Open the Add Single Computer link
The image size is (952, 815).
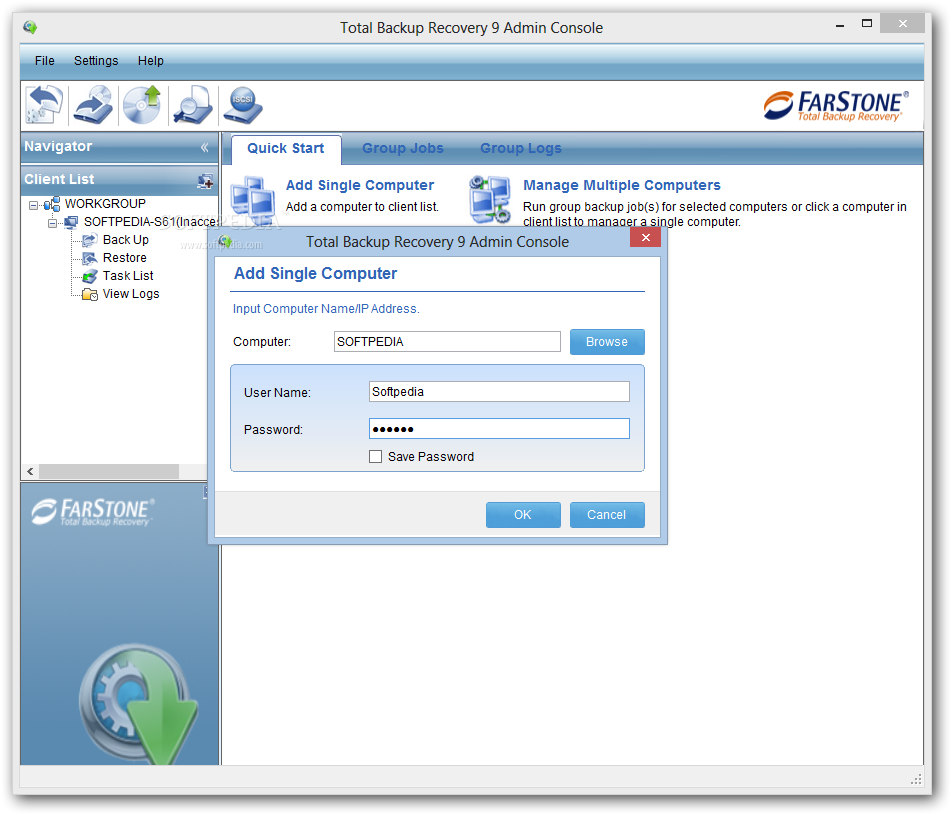point(360,185)
